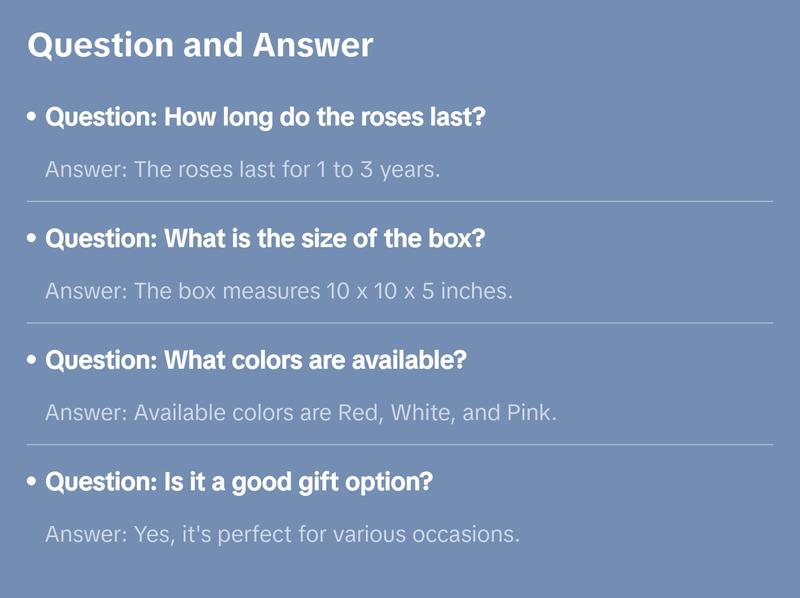Expand the question about good gift option
The image size is (800, 598).
[x=239, y=482]
